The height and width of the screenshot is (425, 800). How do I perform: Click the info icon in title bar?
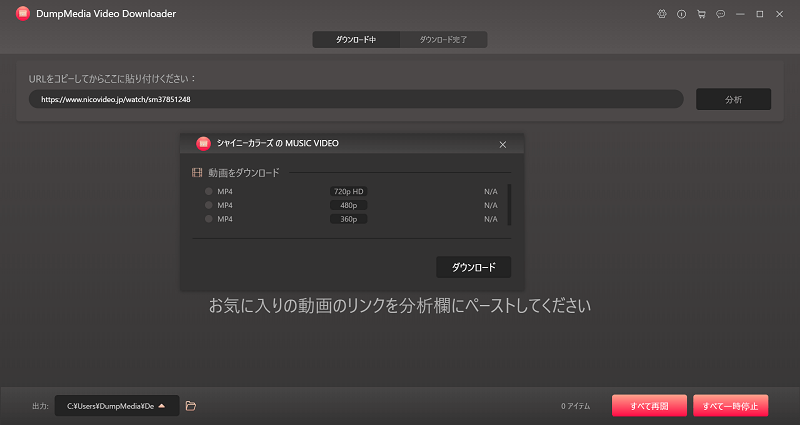coord(681,14)
